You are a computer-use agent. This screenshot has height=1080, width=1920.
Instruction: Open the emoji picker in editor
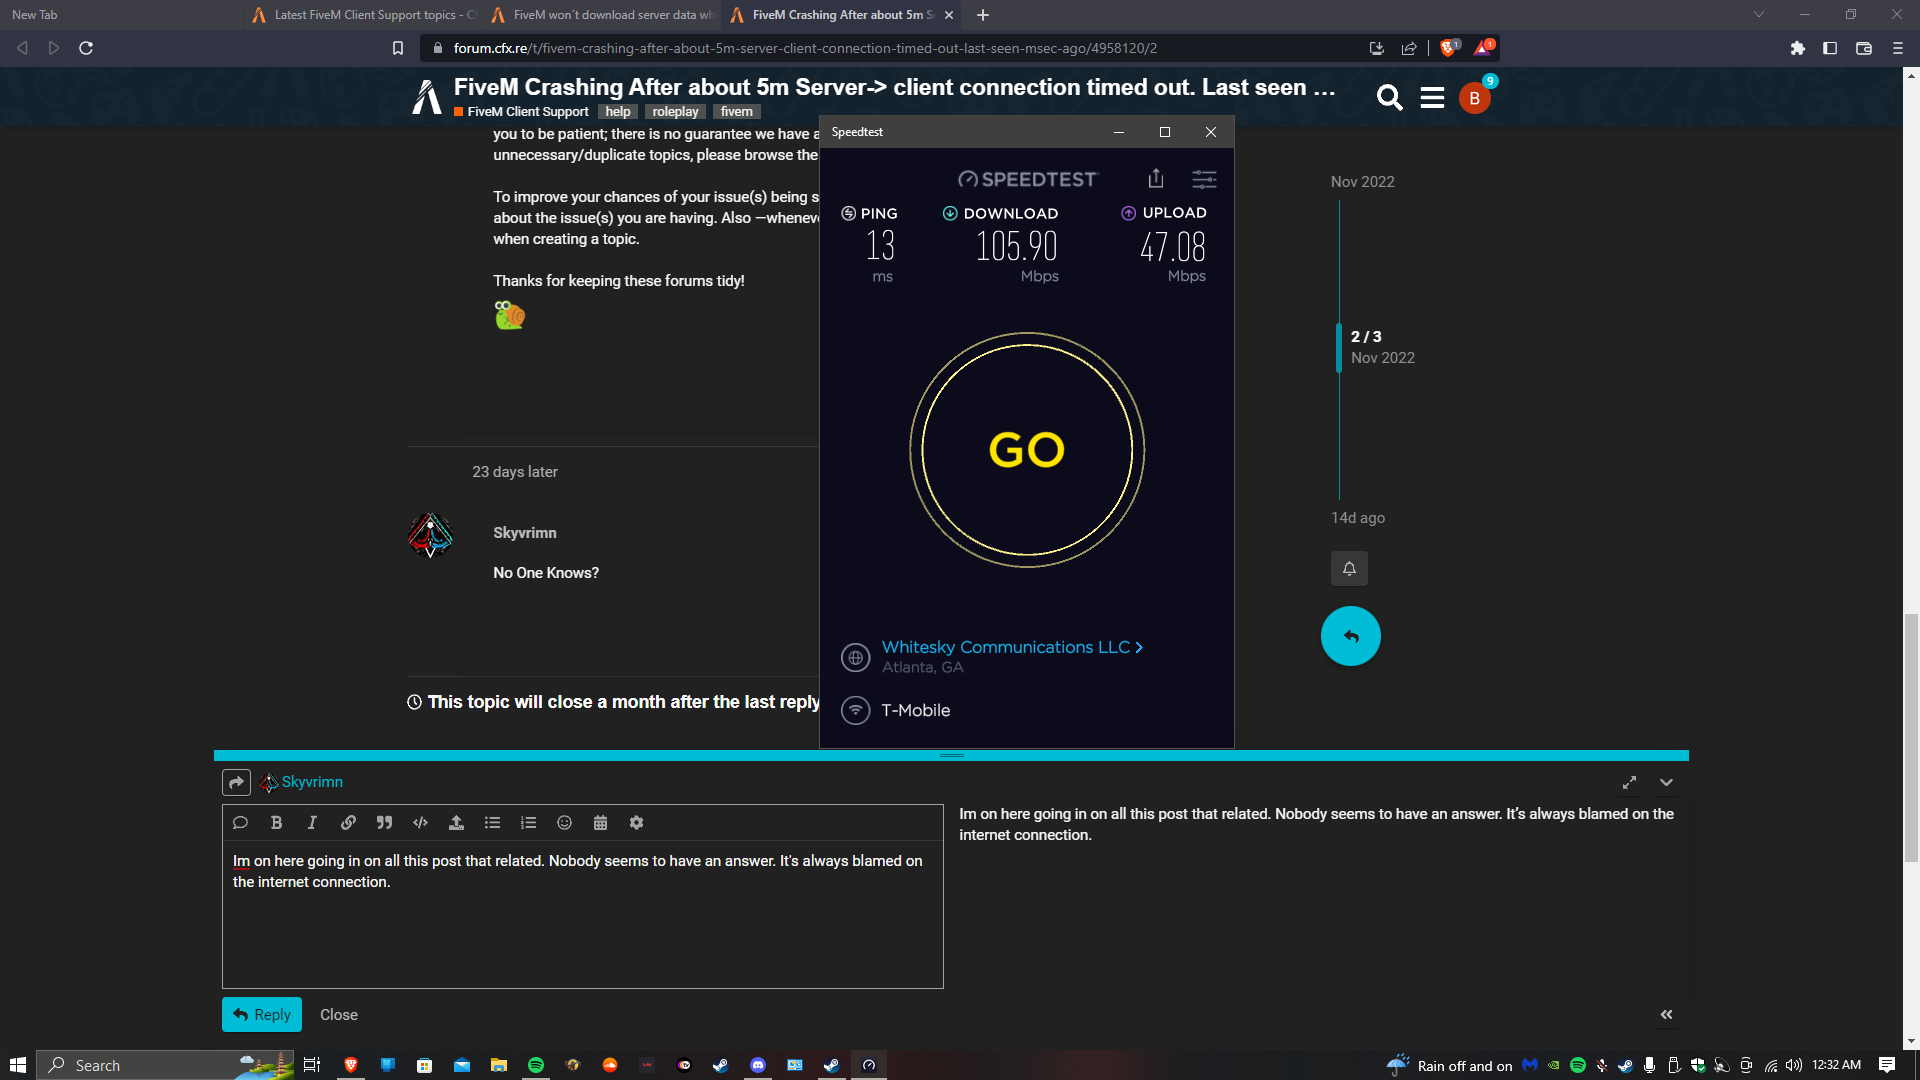coord(564,822)
